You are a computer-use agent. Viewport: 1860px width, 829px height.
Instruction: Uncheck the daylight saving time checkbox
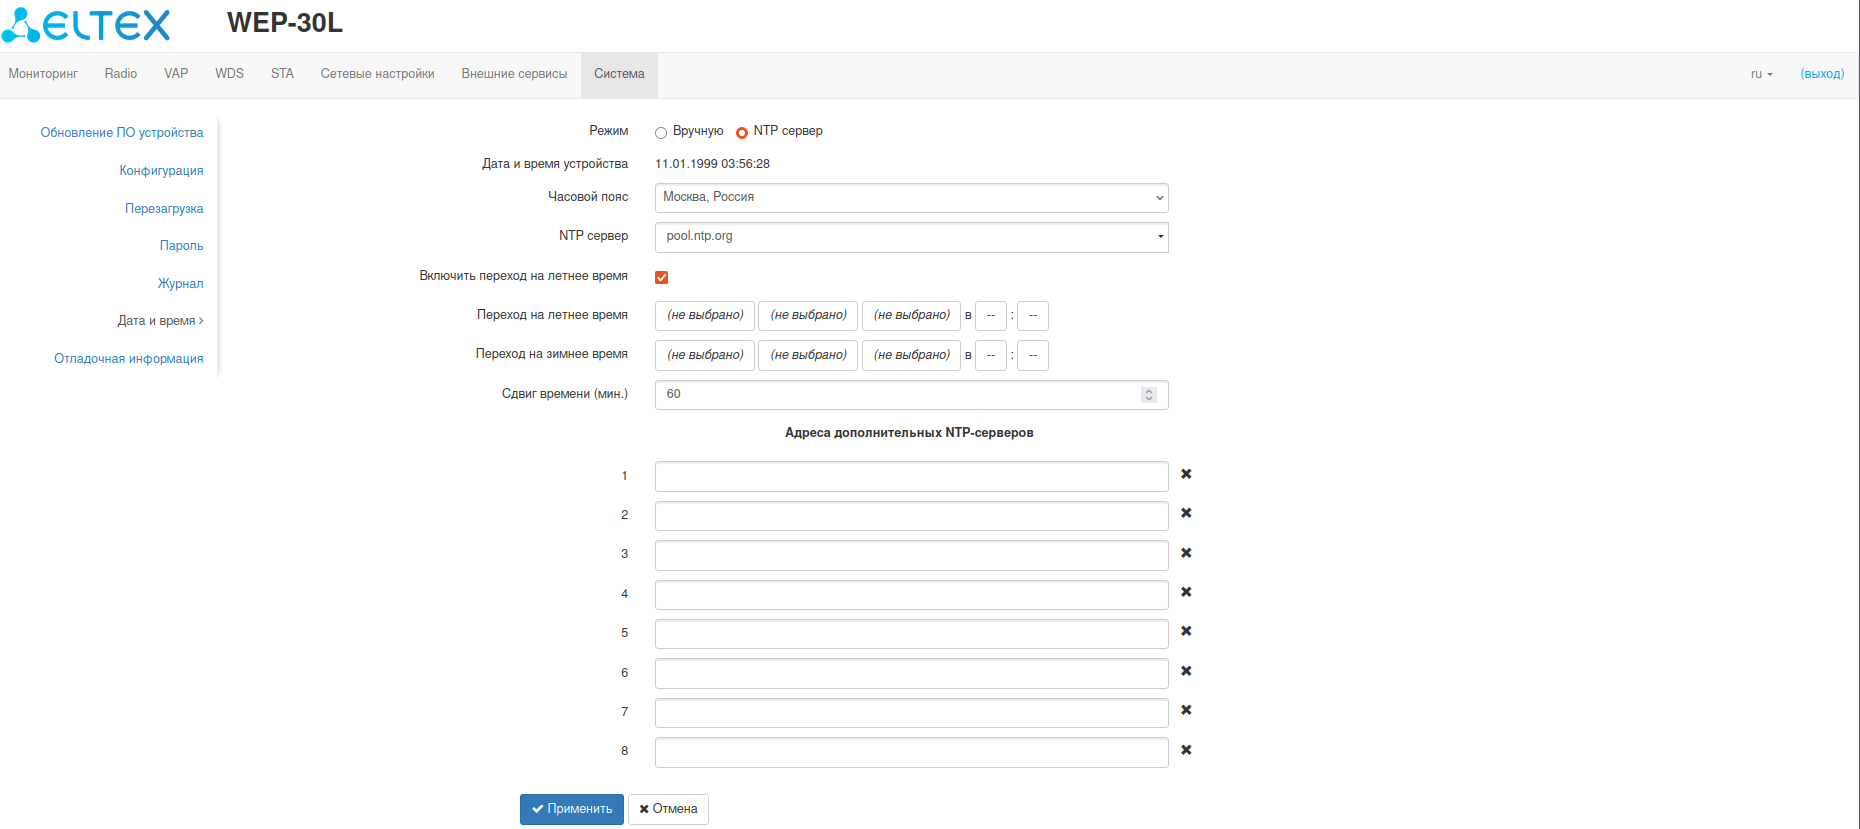click(x=661, y=277)
